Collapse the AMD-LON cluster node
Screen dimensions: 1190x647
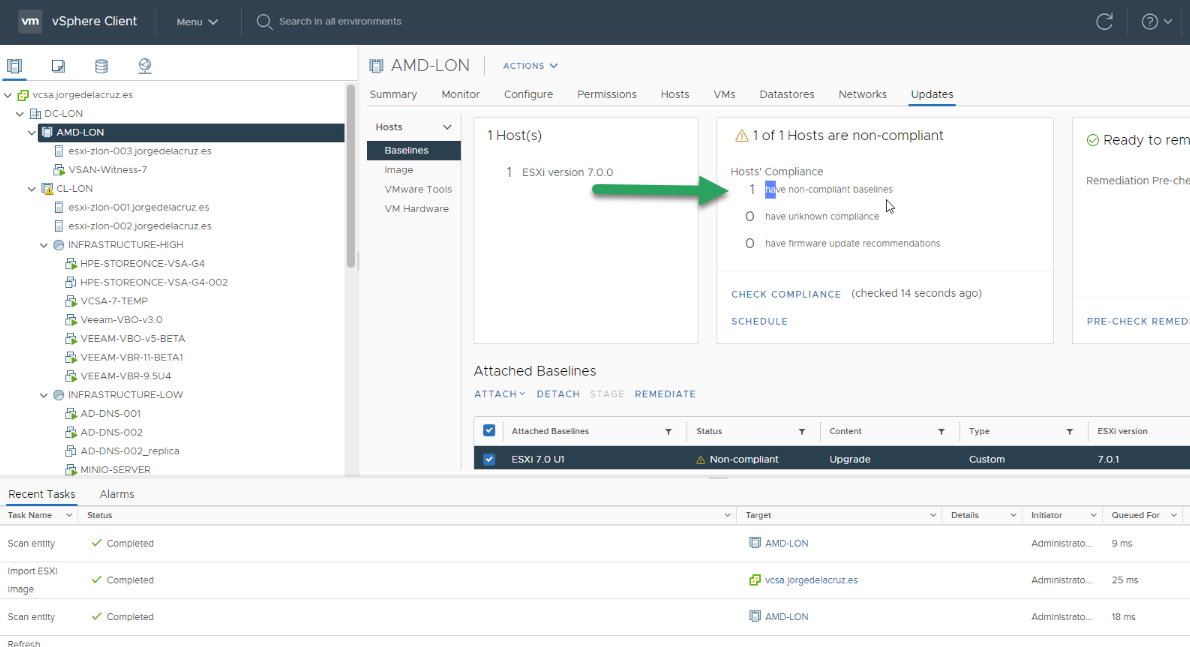click(32, 133)
